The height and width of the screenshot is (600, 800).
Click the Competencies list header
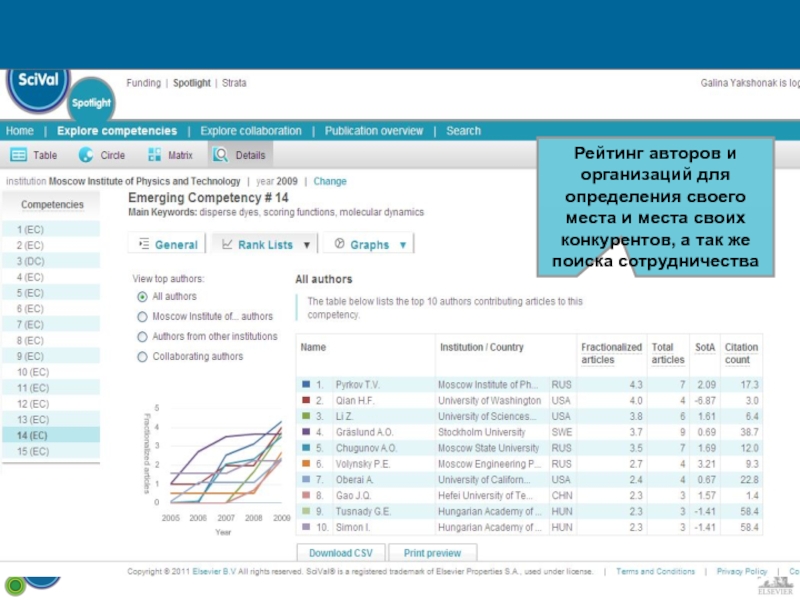[x=52, y=204]
